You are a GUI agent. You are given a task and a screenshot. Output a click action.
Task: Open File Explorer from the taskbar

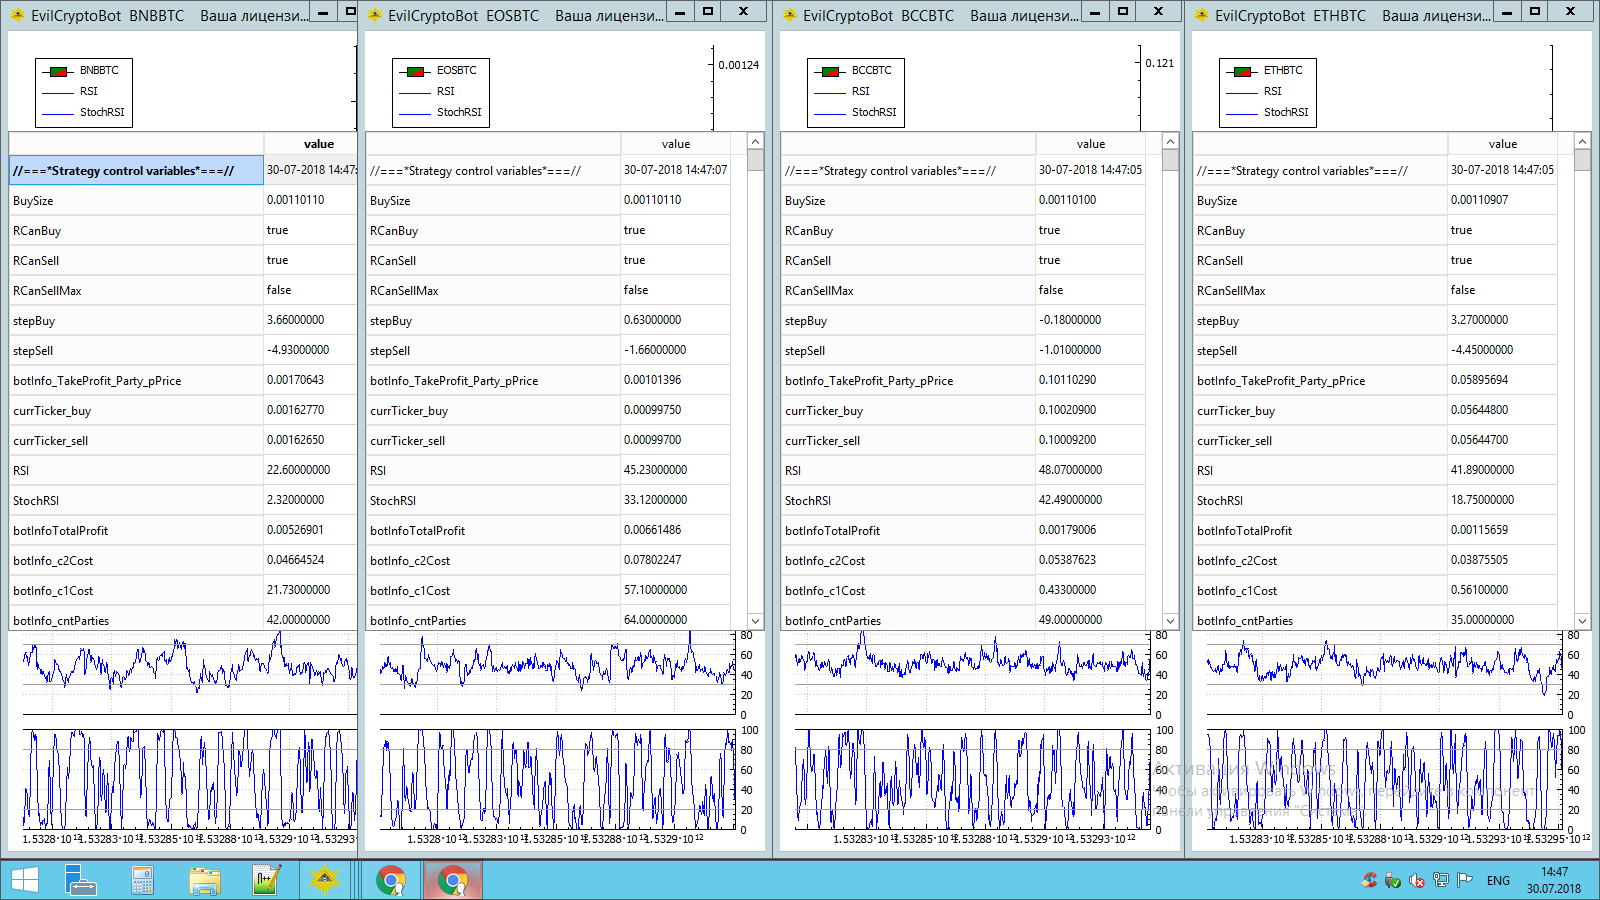(x=205, y=880)
